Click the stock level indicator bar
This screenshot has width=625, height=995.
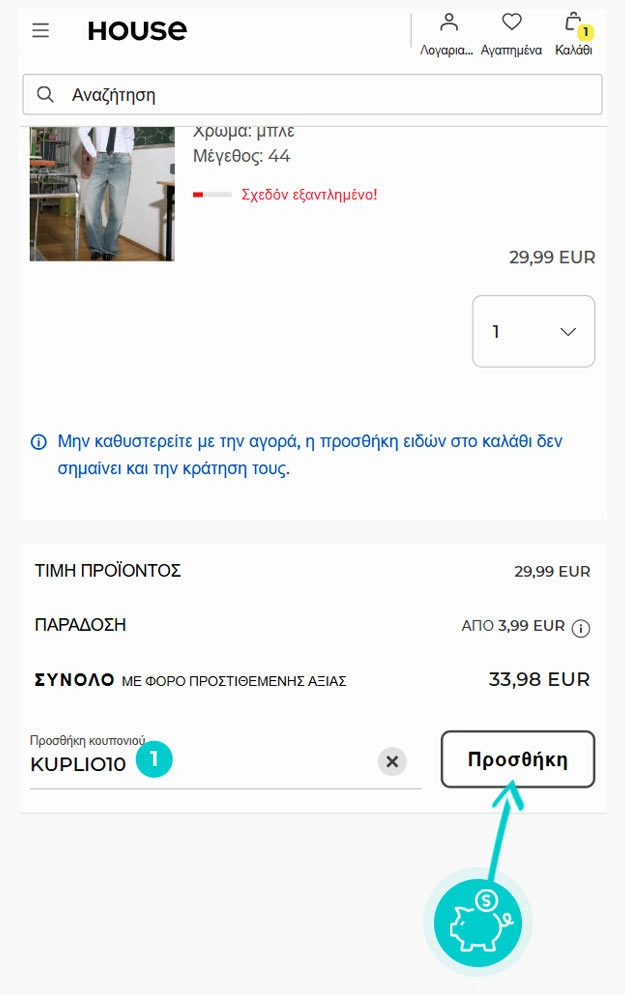click(x=212, y=194)
